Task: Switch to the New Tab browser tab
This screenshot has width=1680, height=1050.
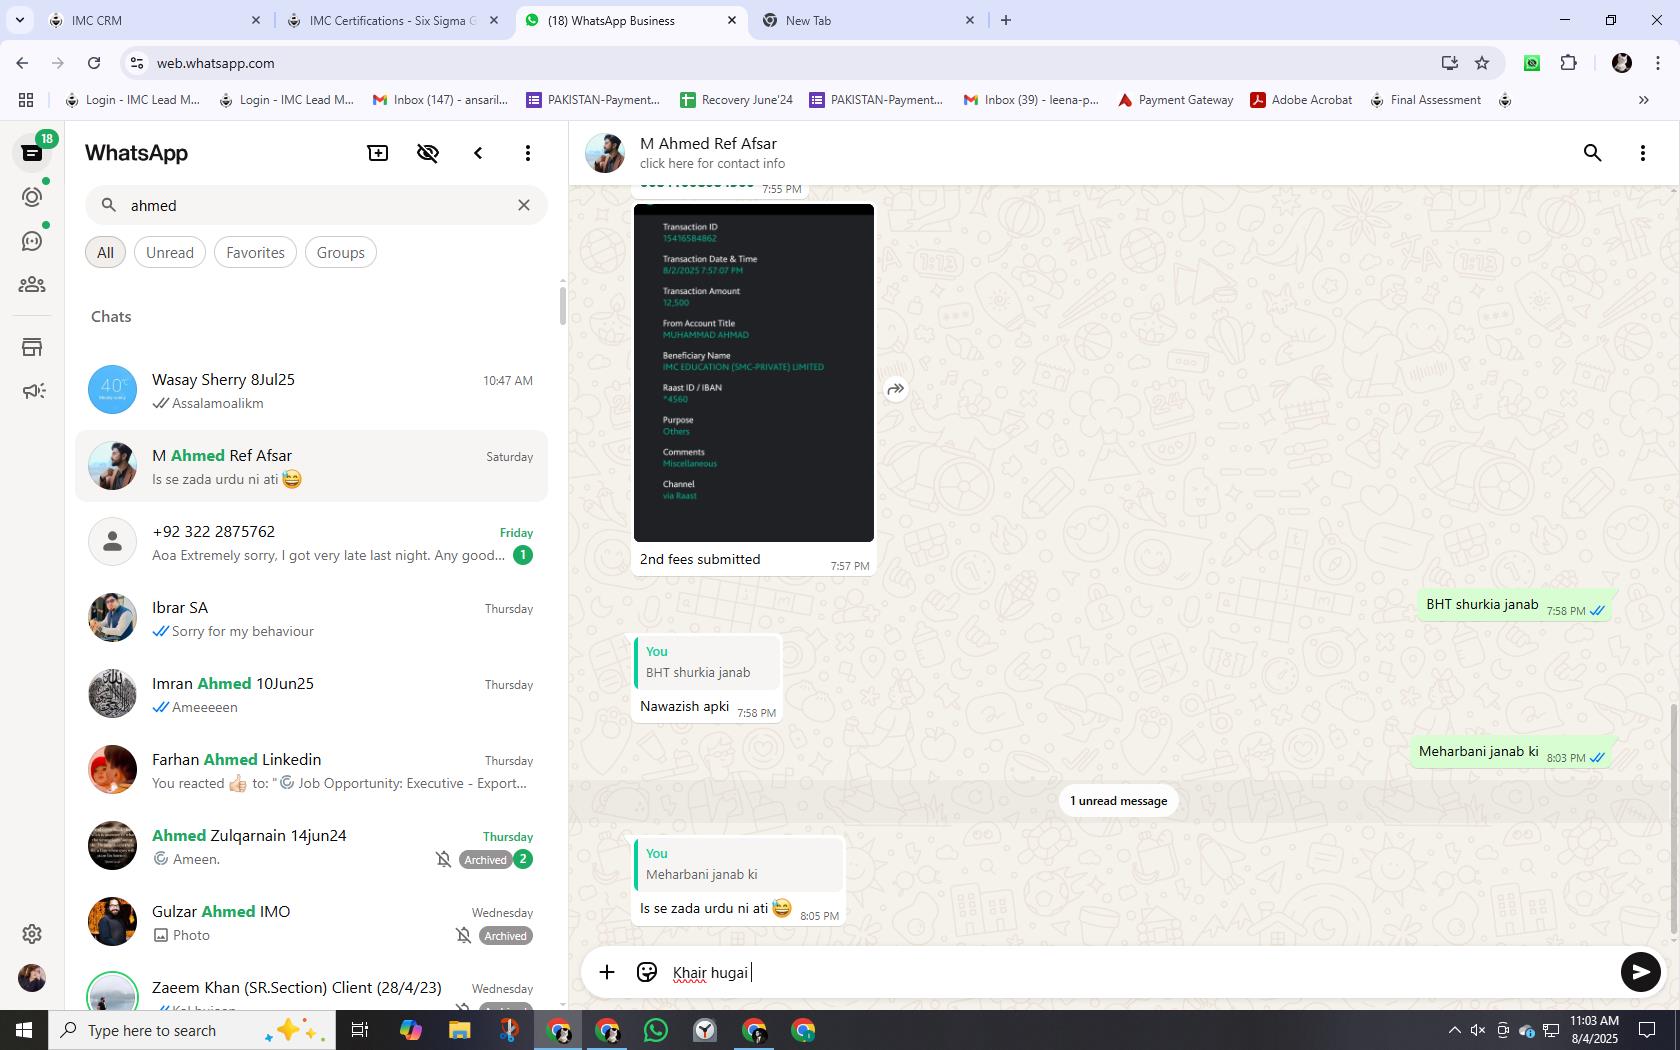Action: click(x=869, y=20)
